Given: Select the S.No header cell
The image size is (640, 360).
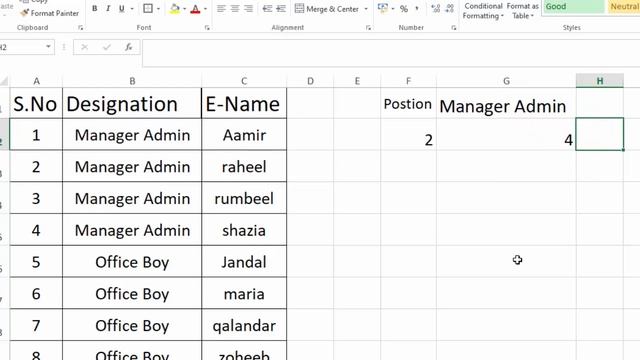Looking at the screenshot, I should pos(36,103).
